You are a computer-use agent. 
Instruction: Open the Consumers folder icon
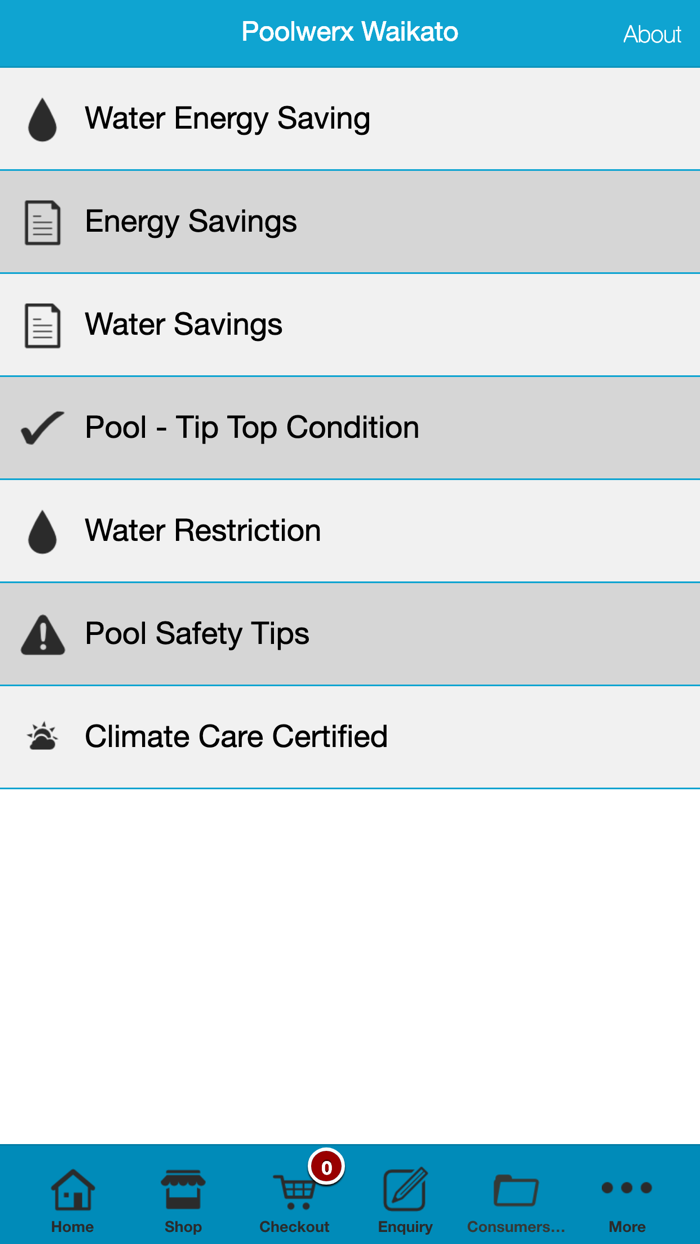[x=516, y=1190]
